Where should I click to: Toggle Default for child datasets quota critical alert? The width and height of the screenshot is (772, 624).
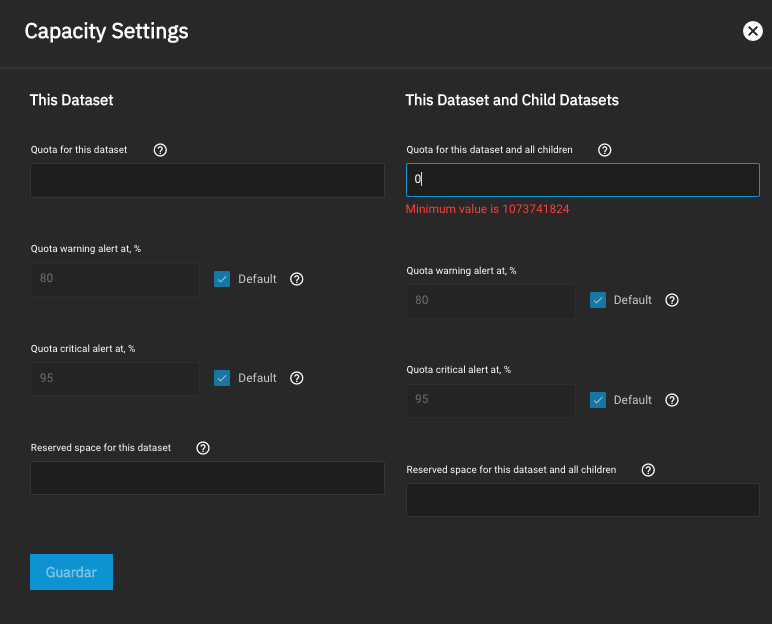point(598,400)
